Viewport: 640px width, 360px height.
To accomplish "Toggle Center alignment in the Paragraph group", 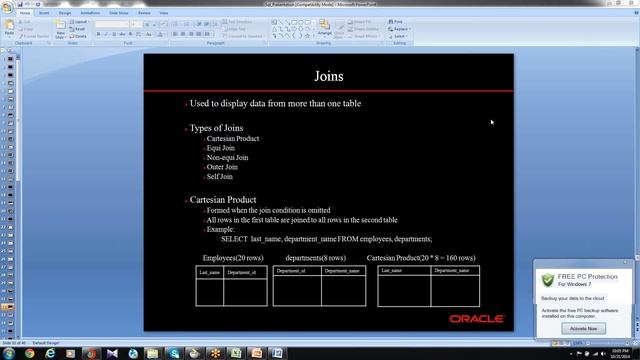I will [183, 34].
